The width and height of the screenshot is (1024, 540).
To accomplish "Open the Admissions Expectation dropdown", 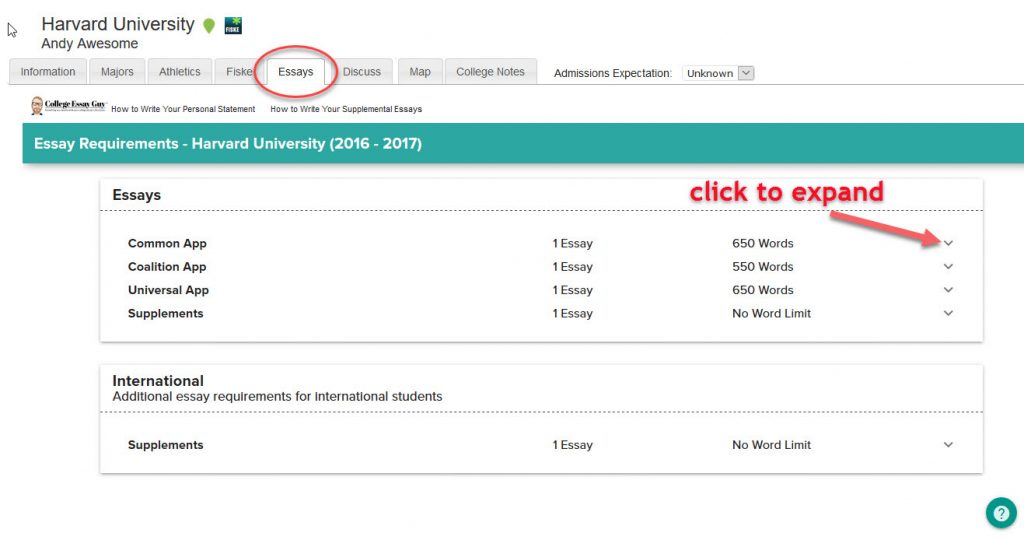I will coord(718,73).
